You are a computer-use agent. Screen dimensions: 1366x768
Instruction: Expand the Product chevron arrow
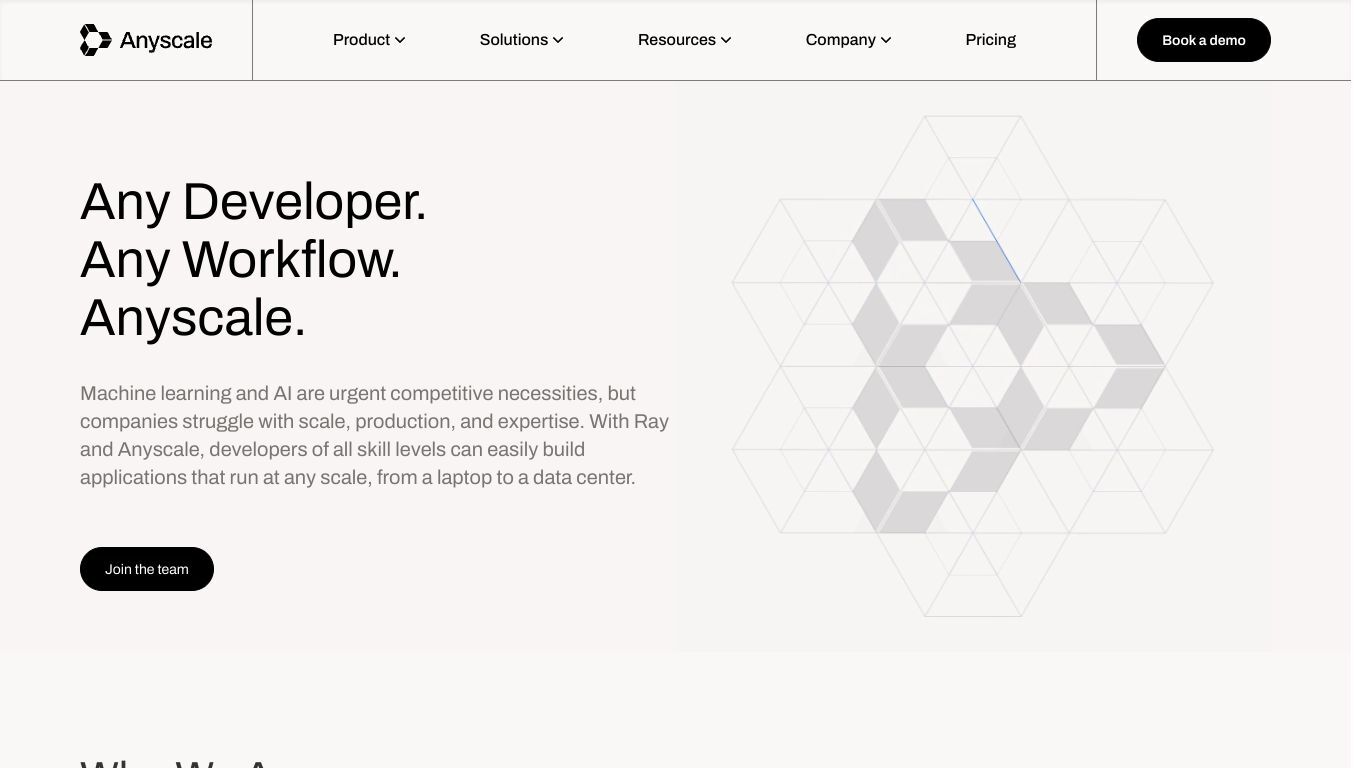pos(400,40)
